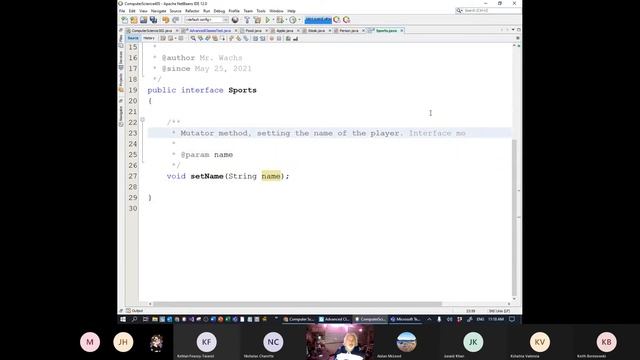The image size is (640, 360).
Task: Collapse the Javadoc comment fold at line 22
Action: 142,120
